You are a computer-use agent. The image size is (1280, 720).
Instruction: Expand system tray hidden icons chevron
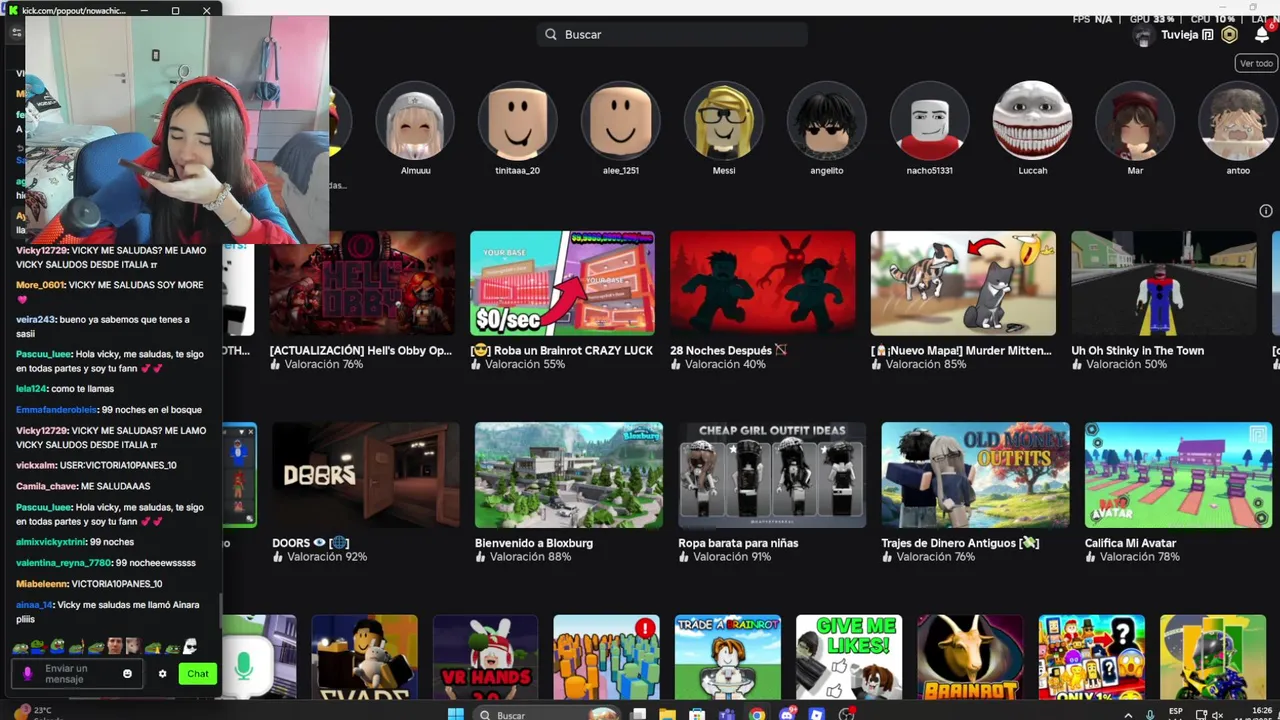[1128, 715]
